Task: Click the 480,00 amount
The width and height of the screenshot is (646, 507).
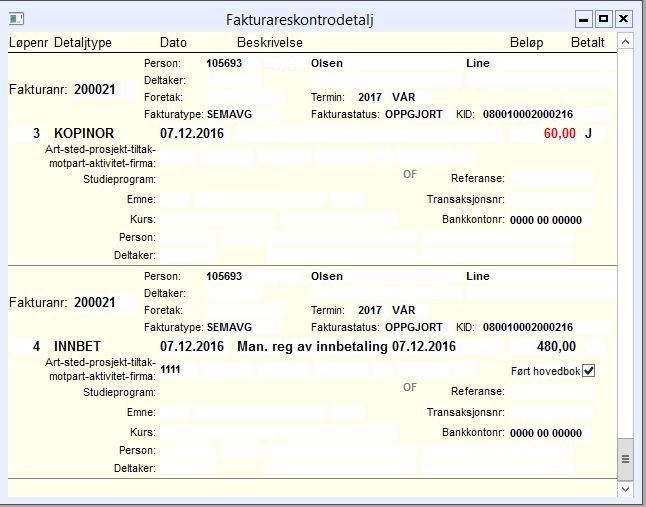Action: pos(556,346)
